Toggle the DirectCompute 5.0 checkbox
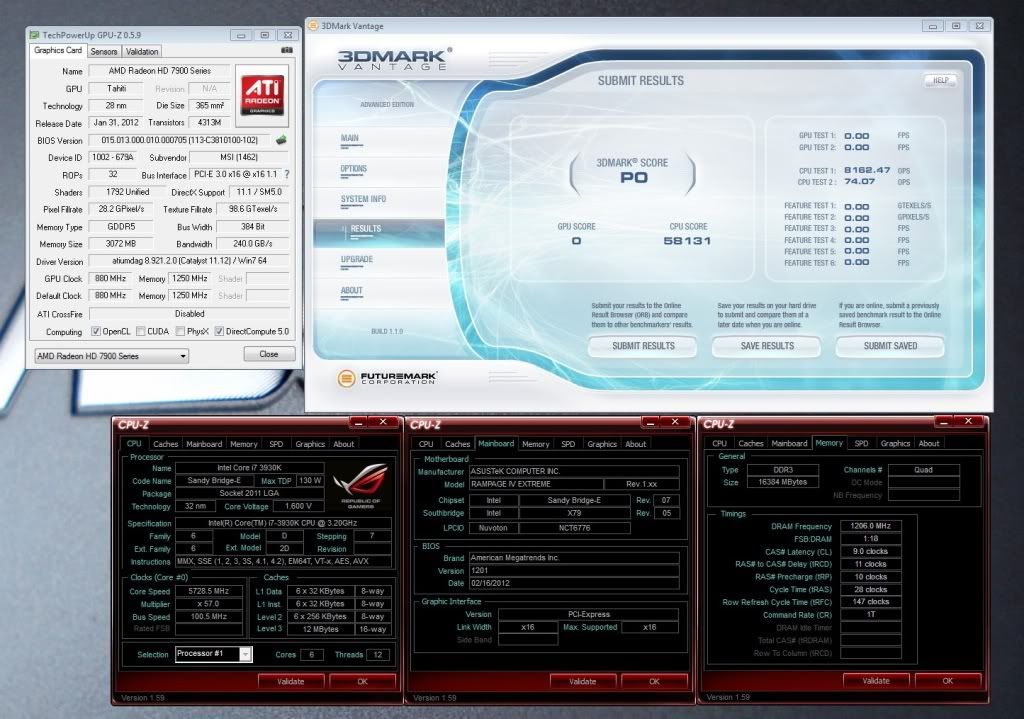1024x719 pixels. tap(219, 331)
